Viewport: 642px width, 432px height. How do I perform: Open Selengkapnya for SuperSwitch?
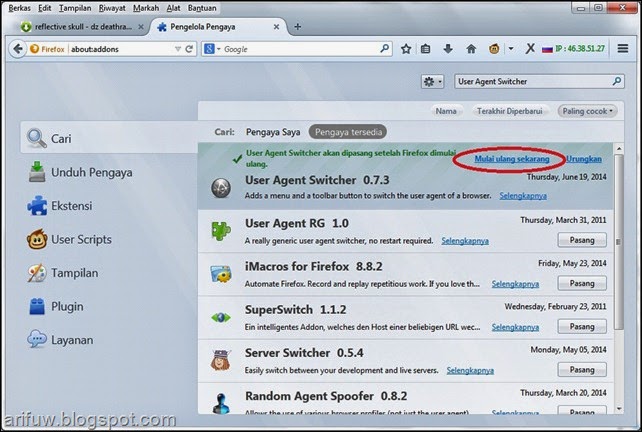tap(515, 327)
